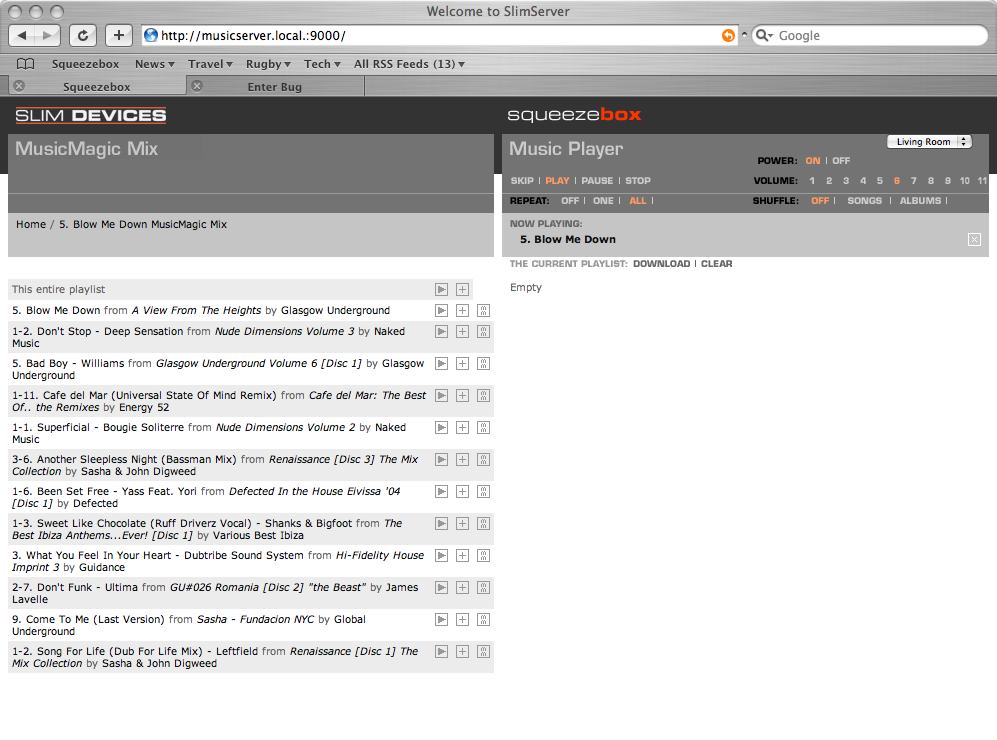Set volume to level 8
This screenshot has height=740, width=997.
pyautogui.click(x=930, y=181)
